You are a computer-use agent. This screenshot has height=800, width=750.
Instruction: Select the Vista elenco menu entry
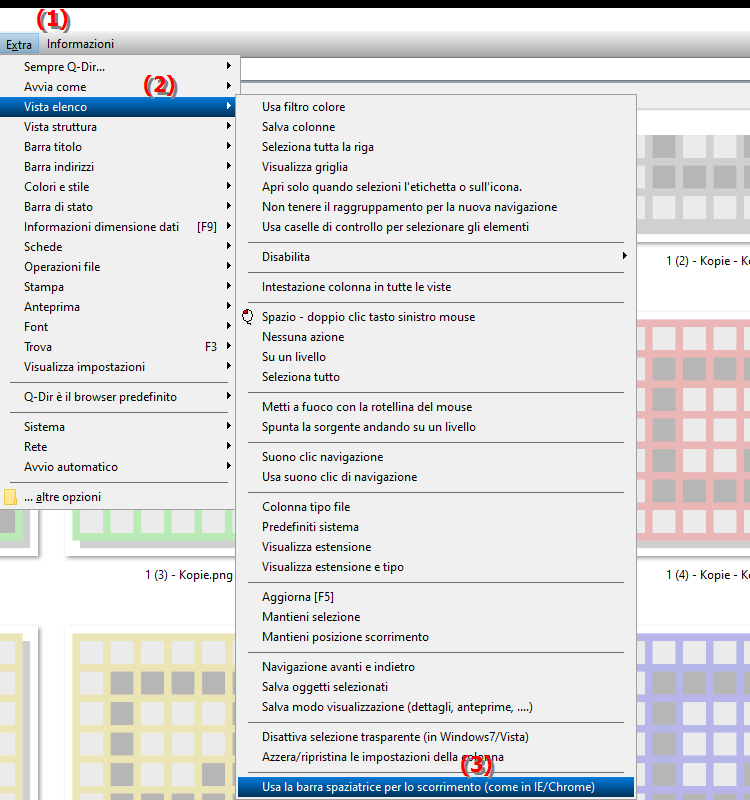[117, 107]
